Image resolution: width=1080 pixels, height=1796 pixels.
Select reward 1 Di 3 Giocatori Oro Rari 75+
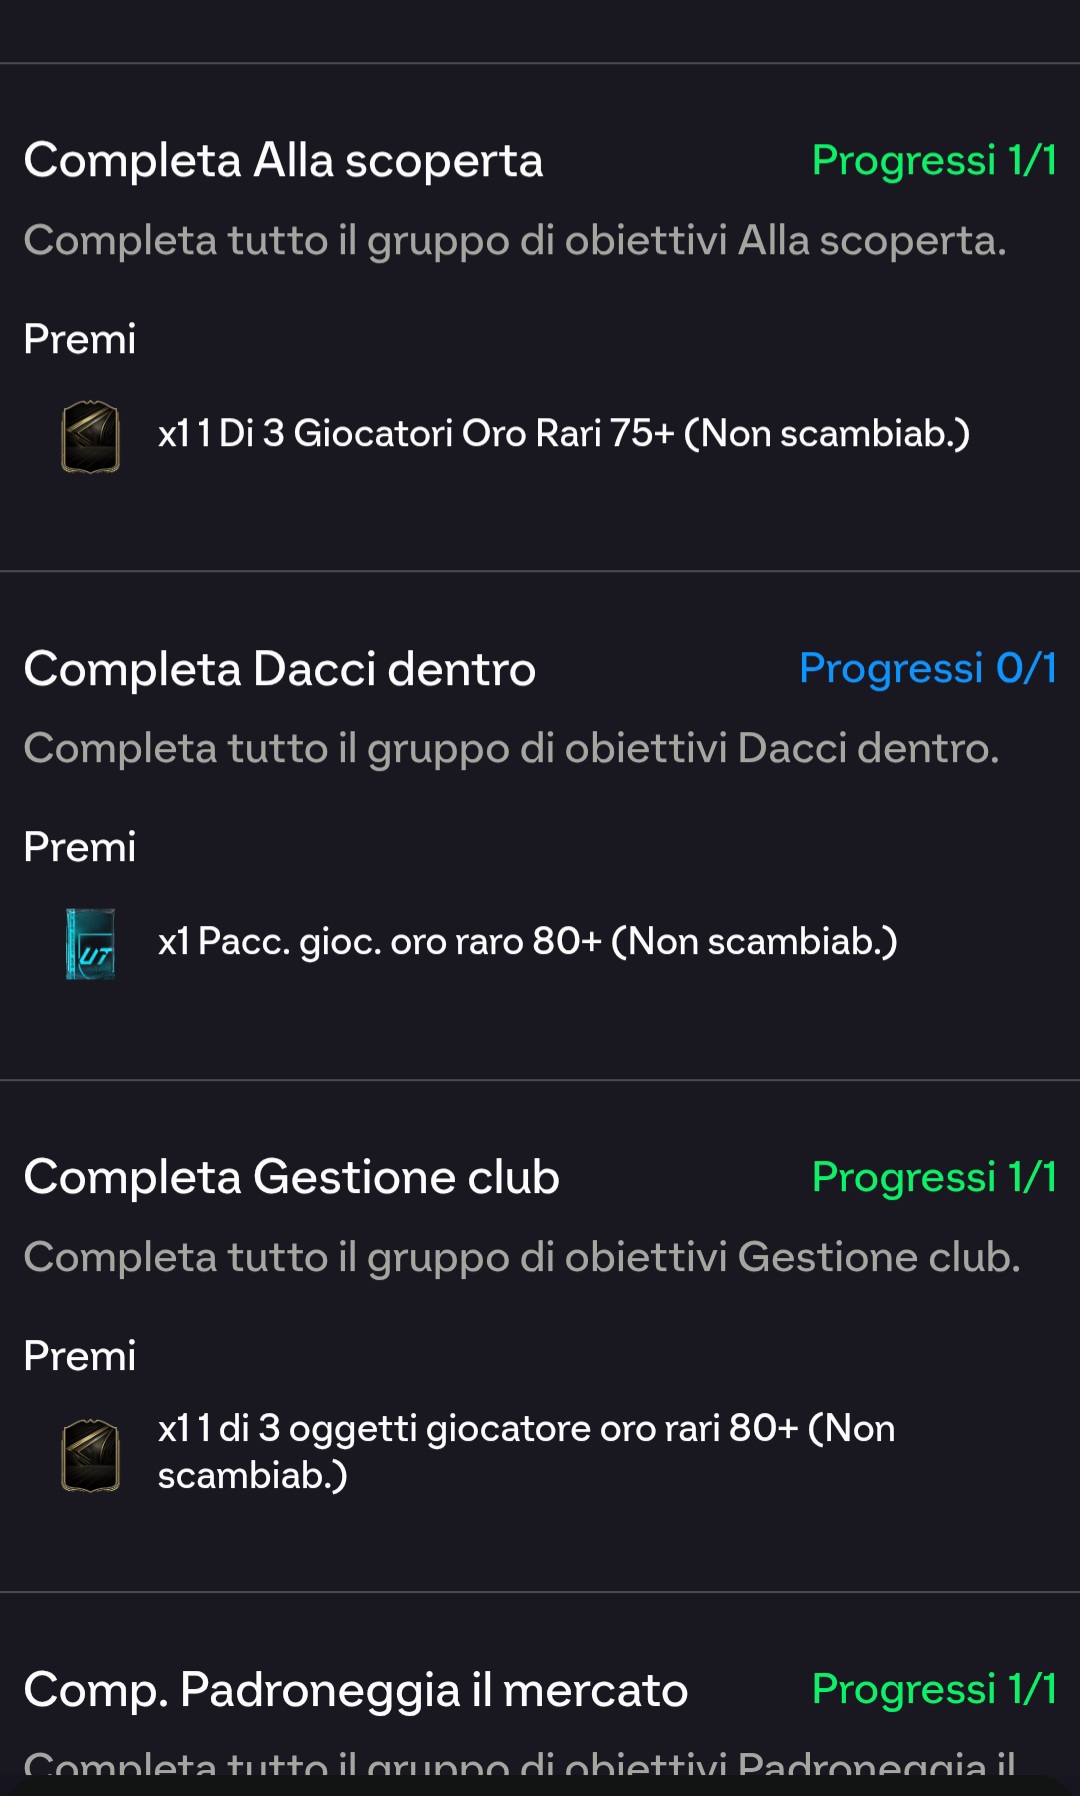pyautogui.click(x=564, y=434)
